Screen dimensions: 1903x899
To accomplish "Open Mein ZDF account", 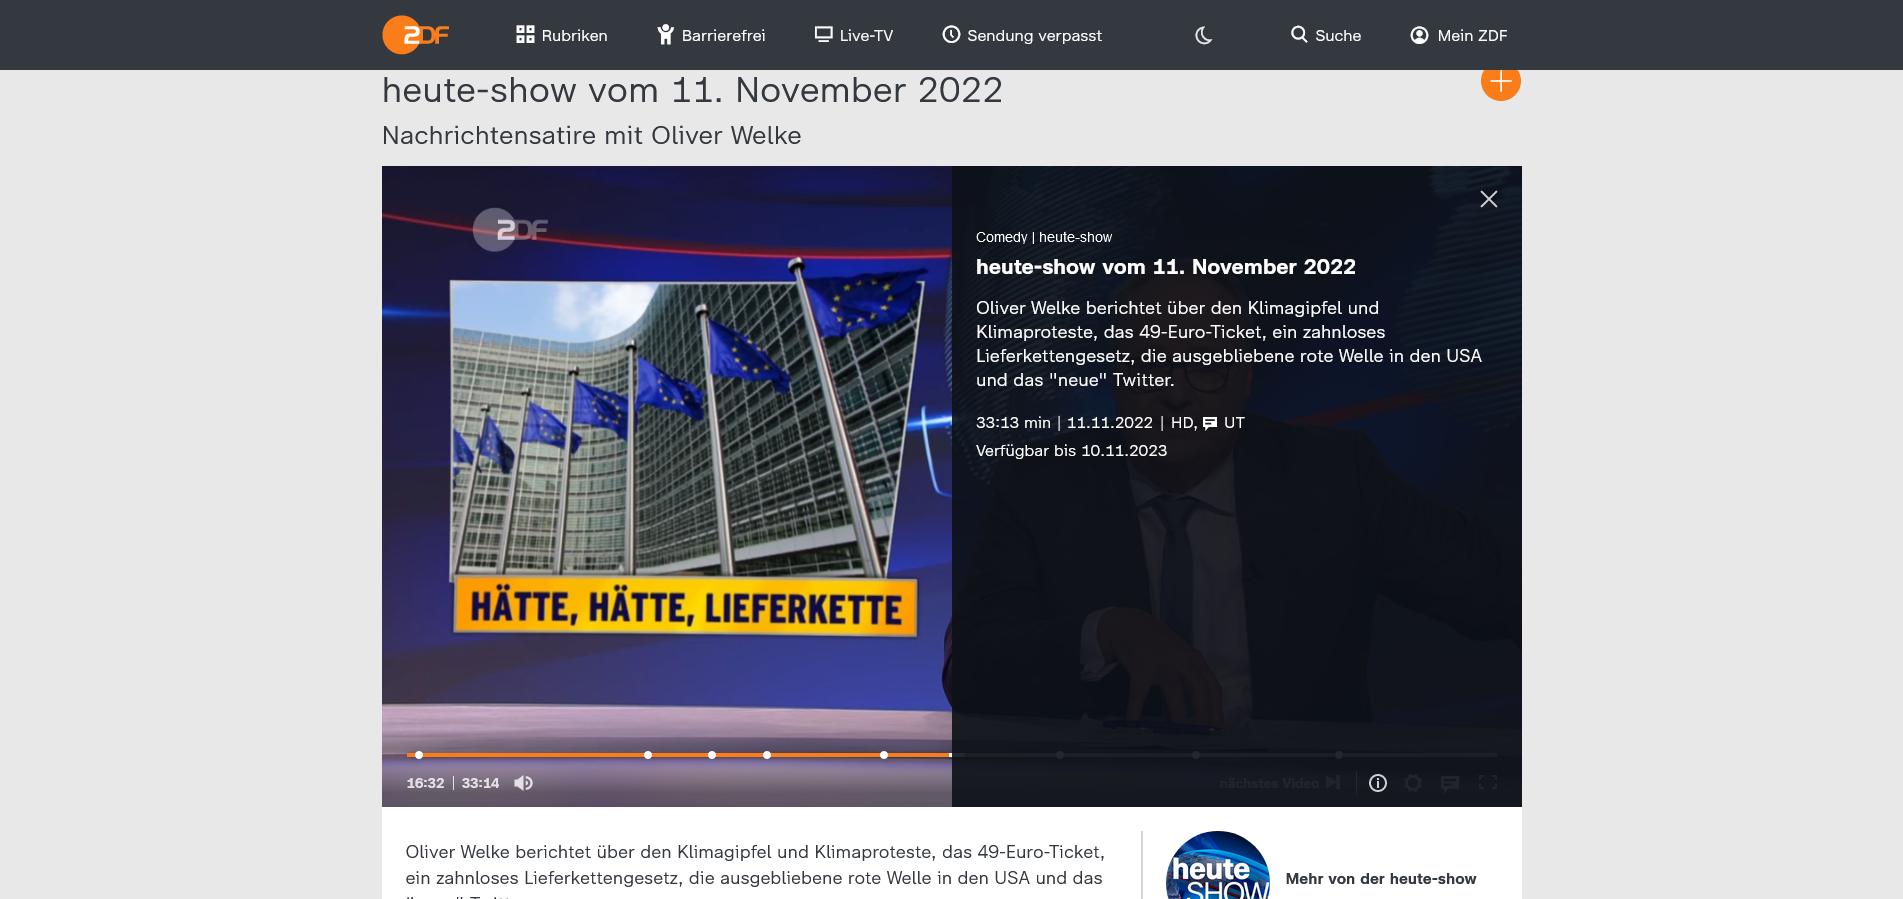I will [x=1458, y=35].
